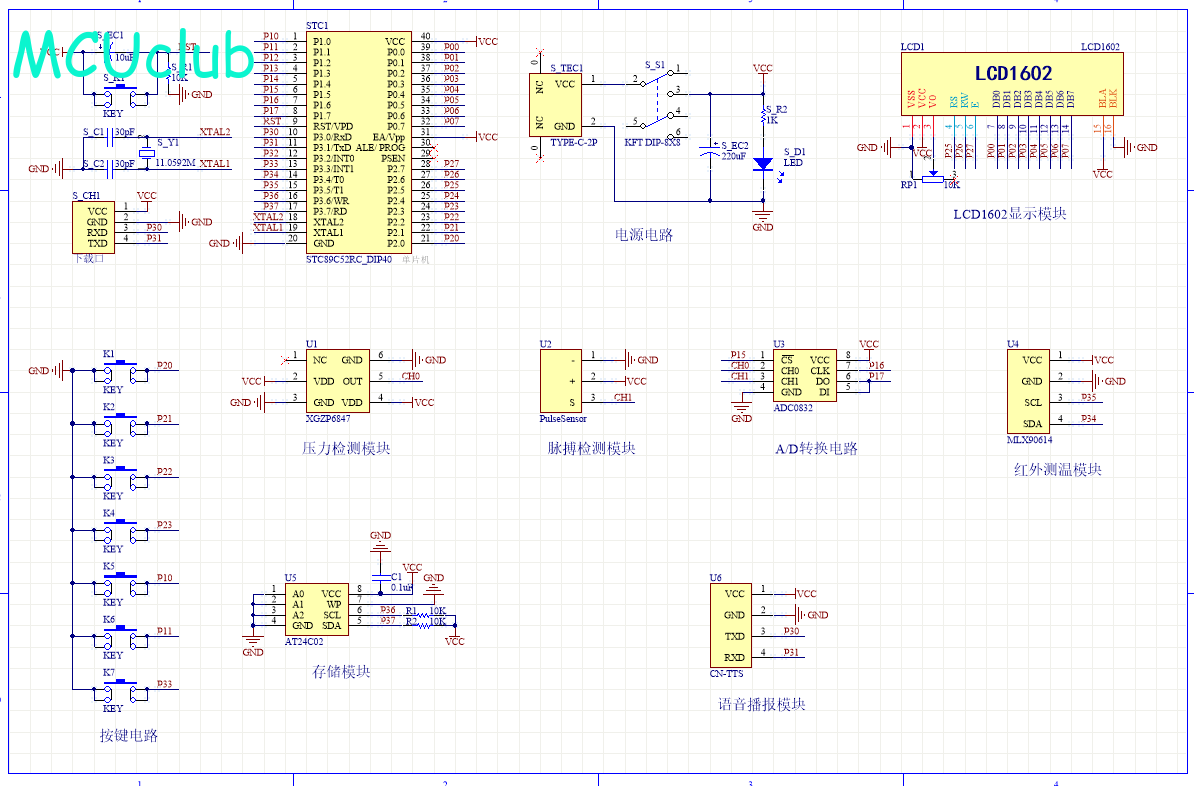Click the S_R2 1K resistor
Screen dimensions: 1194x786
click(x=763, y=116)
